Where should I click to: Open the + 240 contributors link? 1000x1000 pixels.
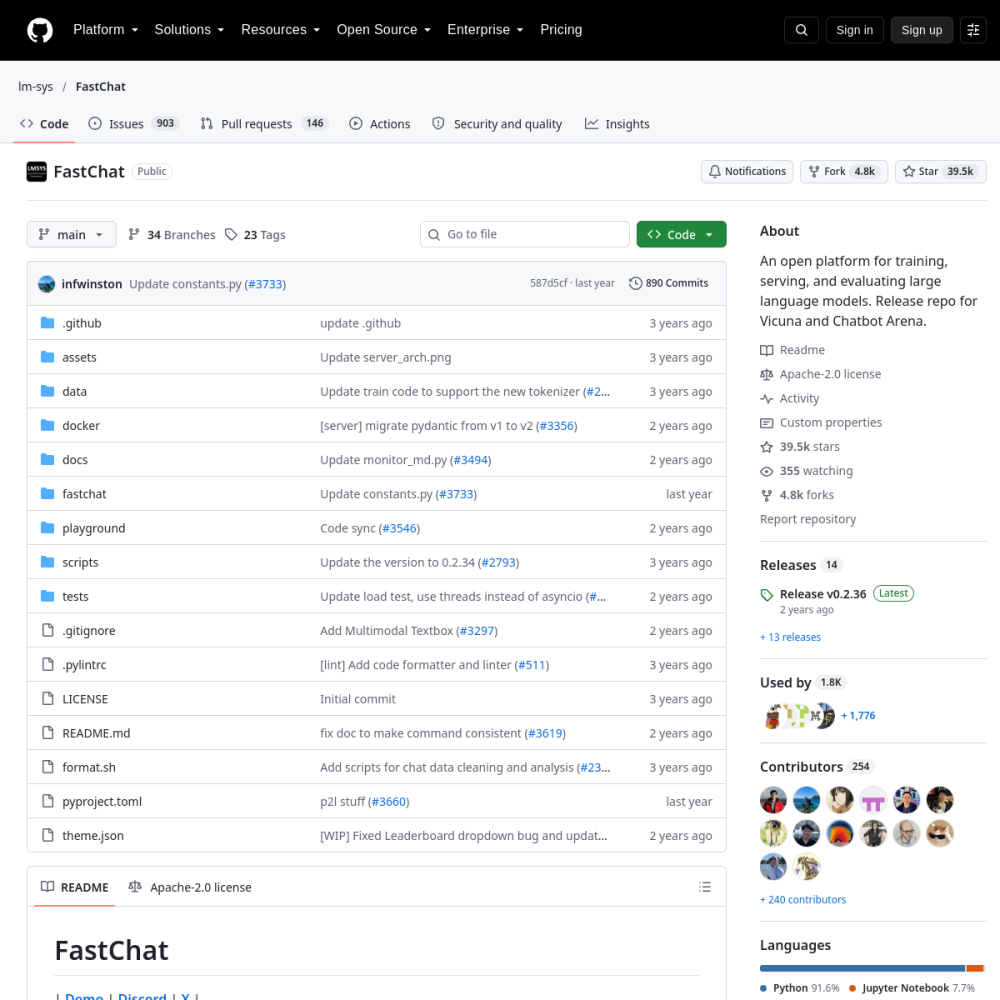pos(803,899)
